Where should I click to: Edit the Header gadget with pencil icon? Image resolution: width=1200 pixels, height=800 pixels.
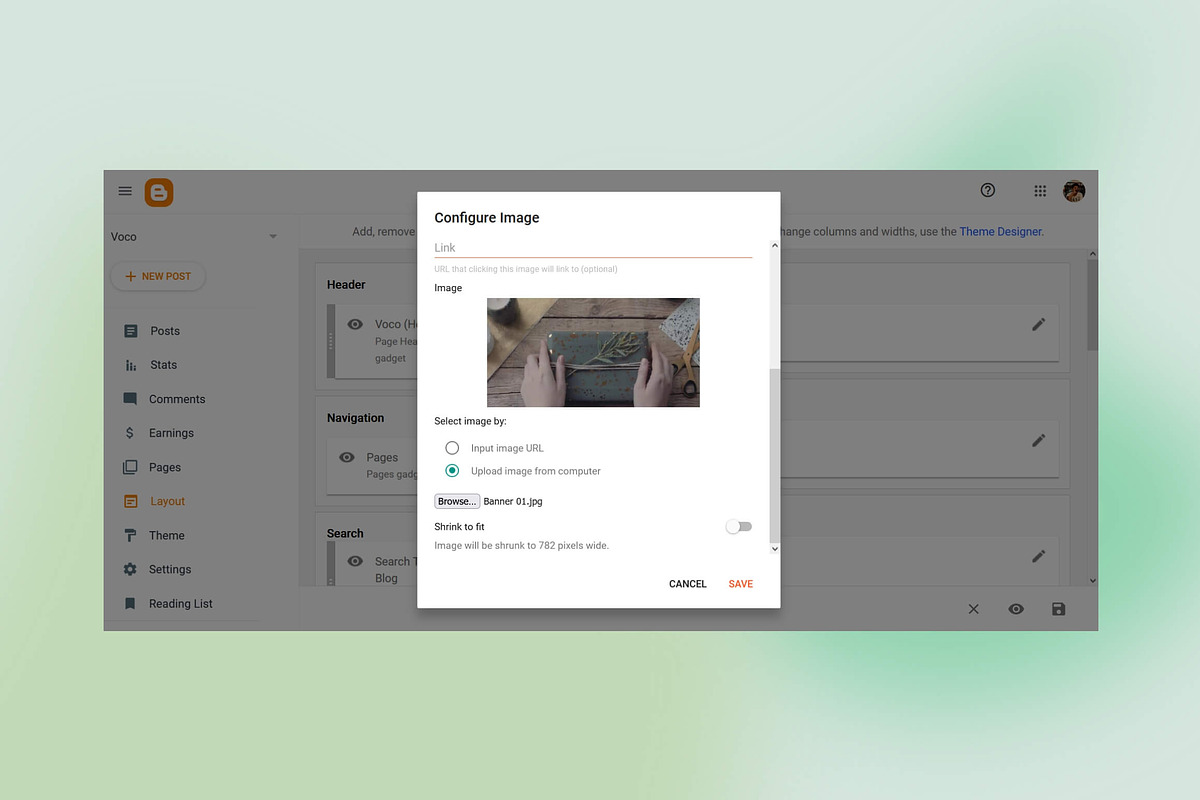1039,325
